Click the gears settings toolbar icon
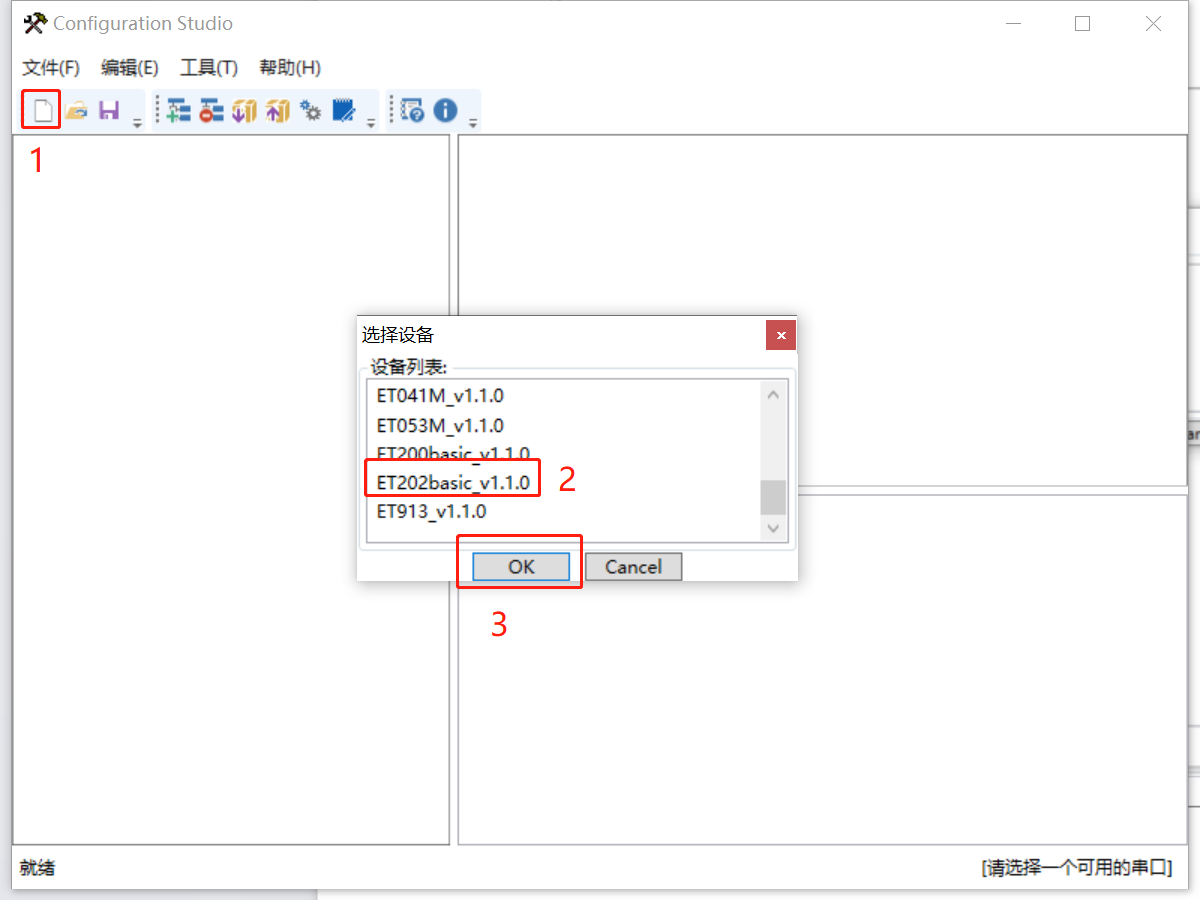The image size is (1200, 900). pos(311,111)
